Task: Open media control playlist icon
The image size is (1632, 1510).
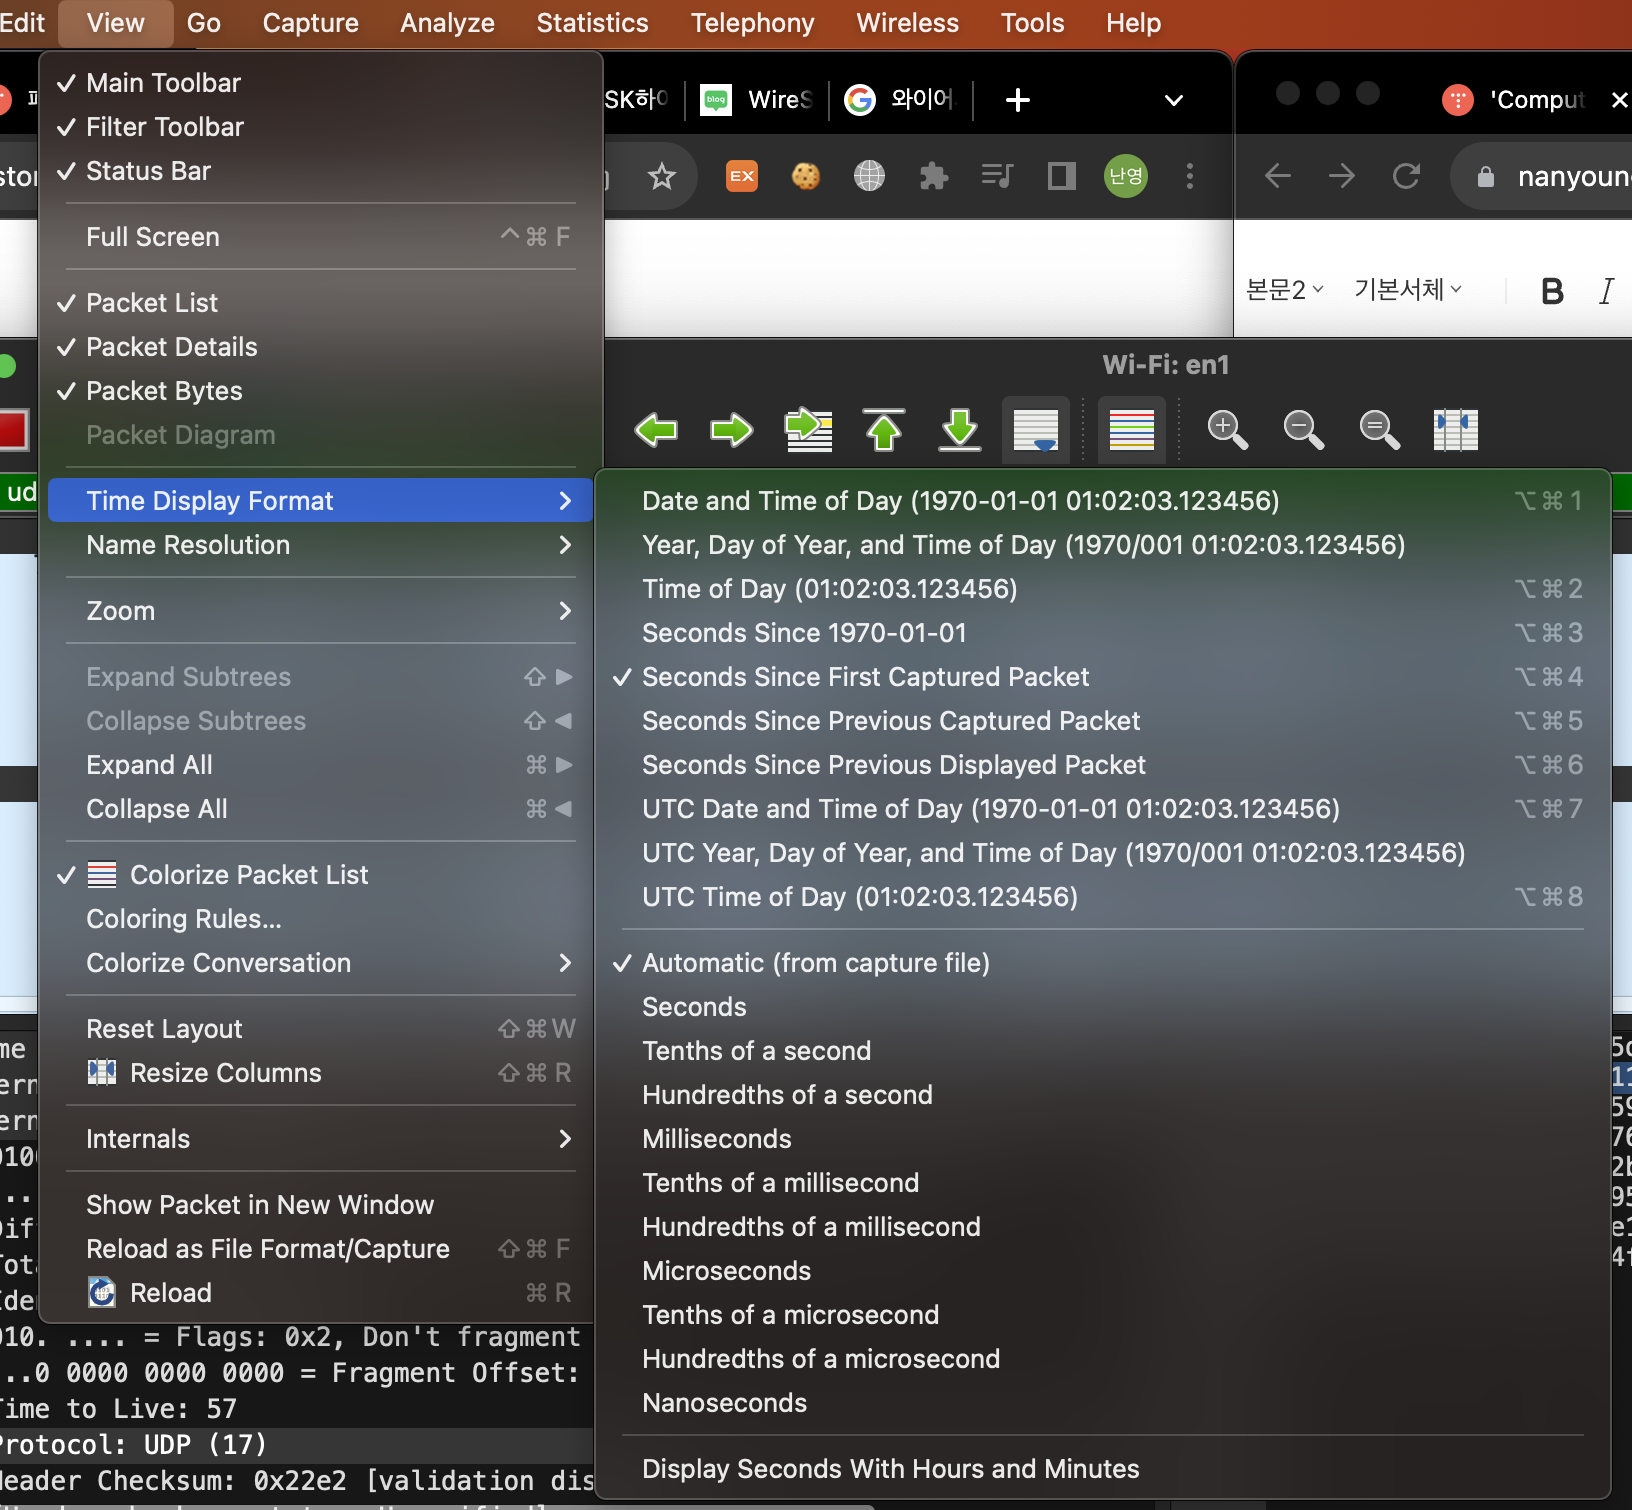Action: point(997,176)
